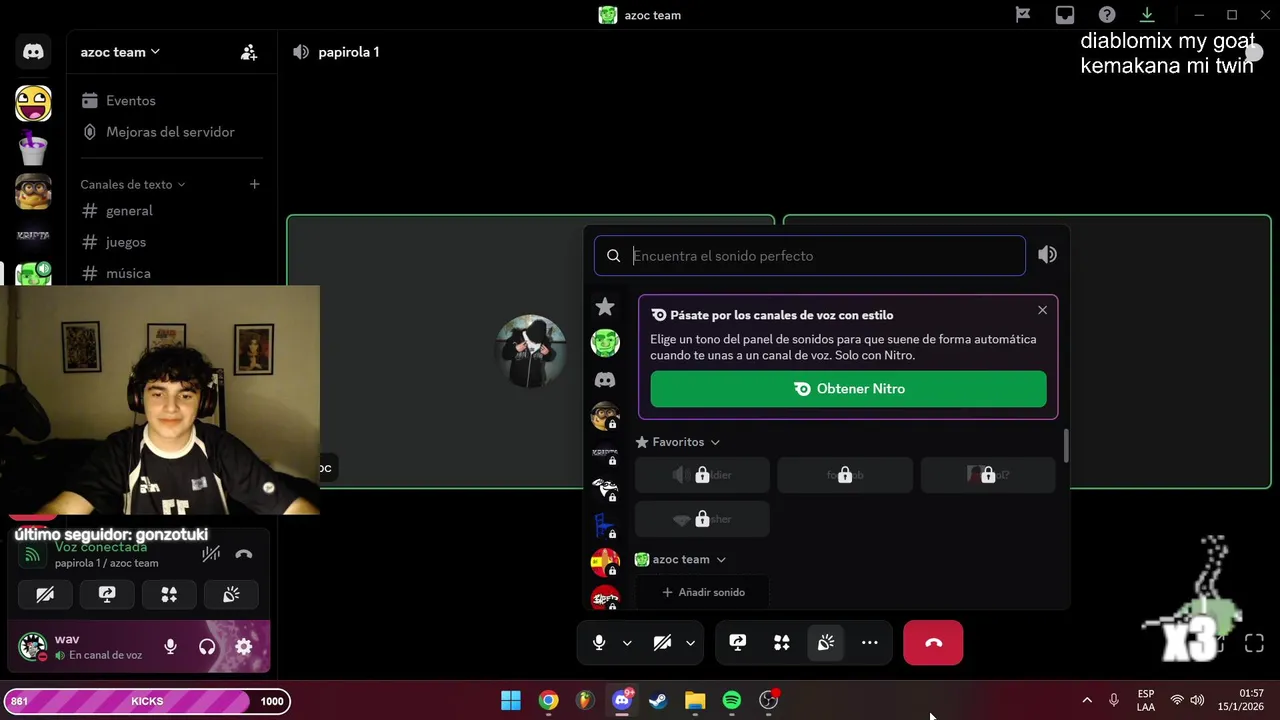Open Spotify from the taskbar

pos(732,700)
